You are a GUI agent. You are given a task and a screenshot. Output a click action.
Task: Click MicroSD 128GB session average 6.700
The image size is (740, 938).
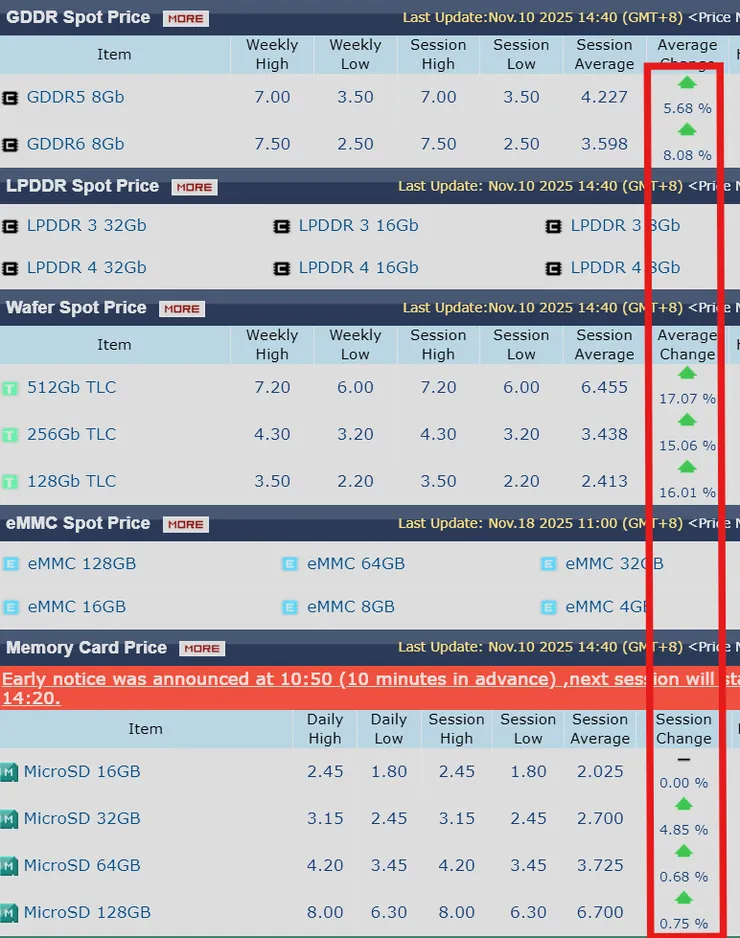(600, 912)
